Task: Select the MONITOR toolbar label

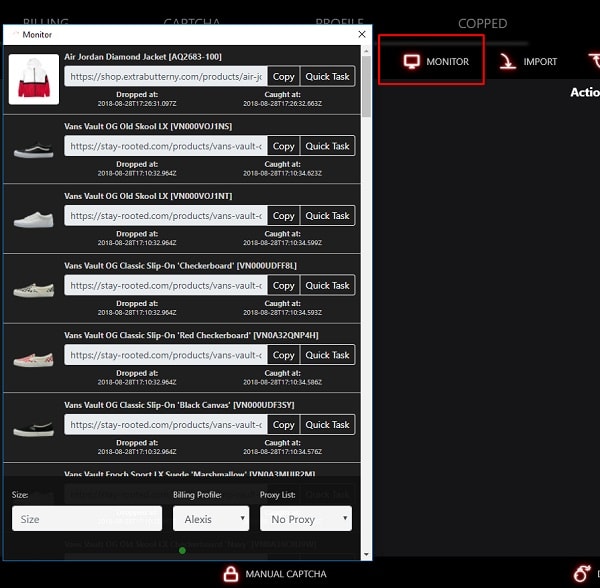Action: click(x=447, y=62)
